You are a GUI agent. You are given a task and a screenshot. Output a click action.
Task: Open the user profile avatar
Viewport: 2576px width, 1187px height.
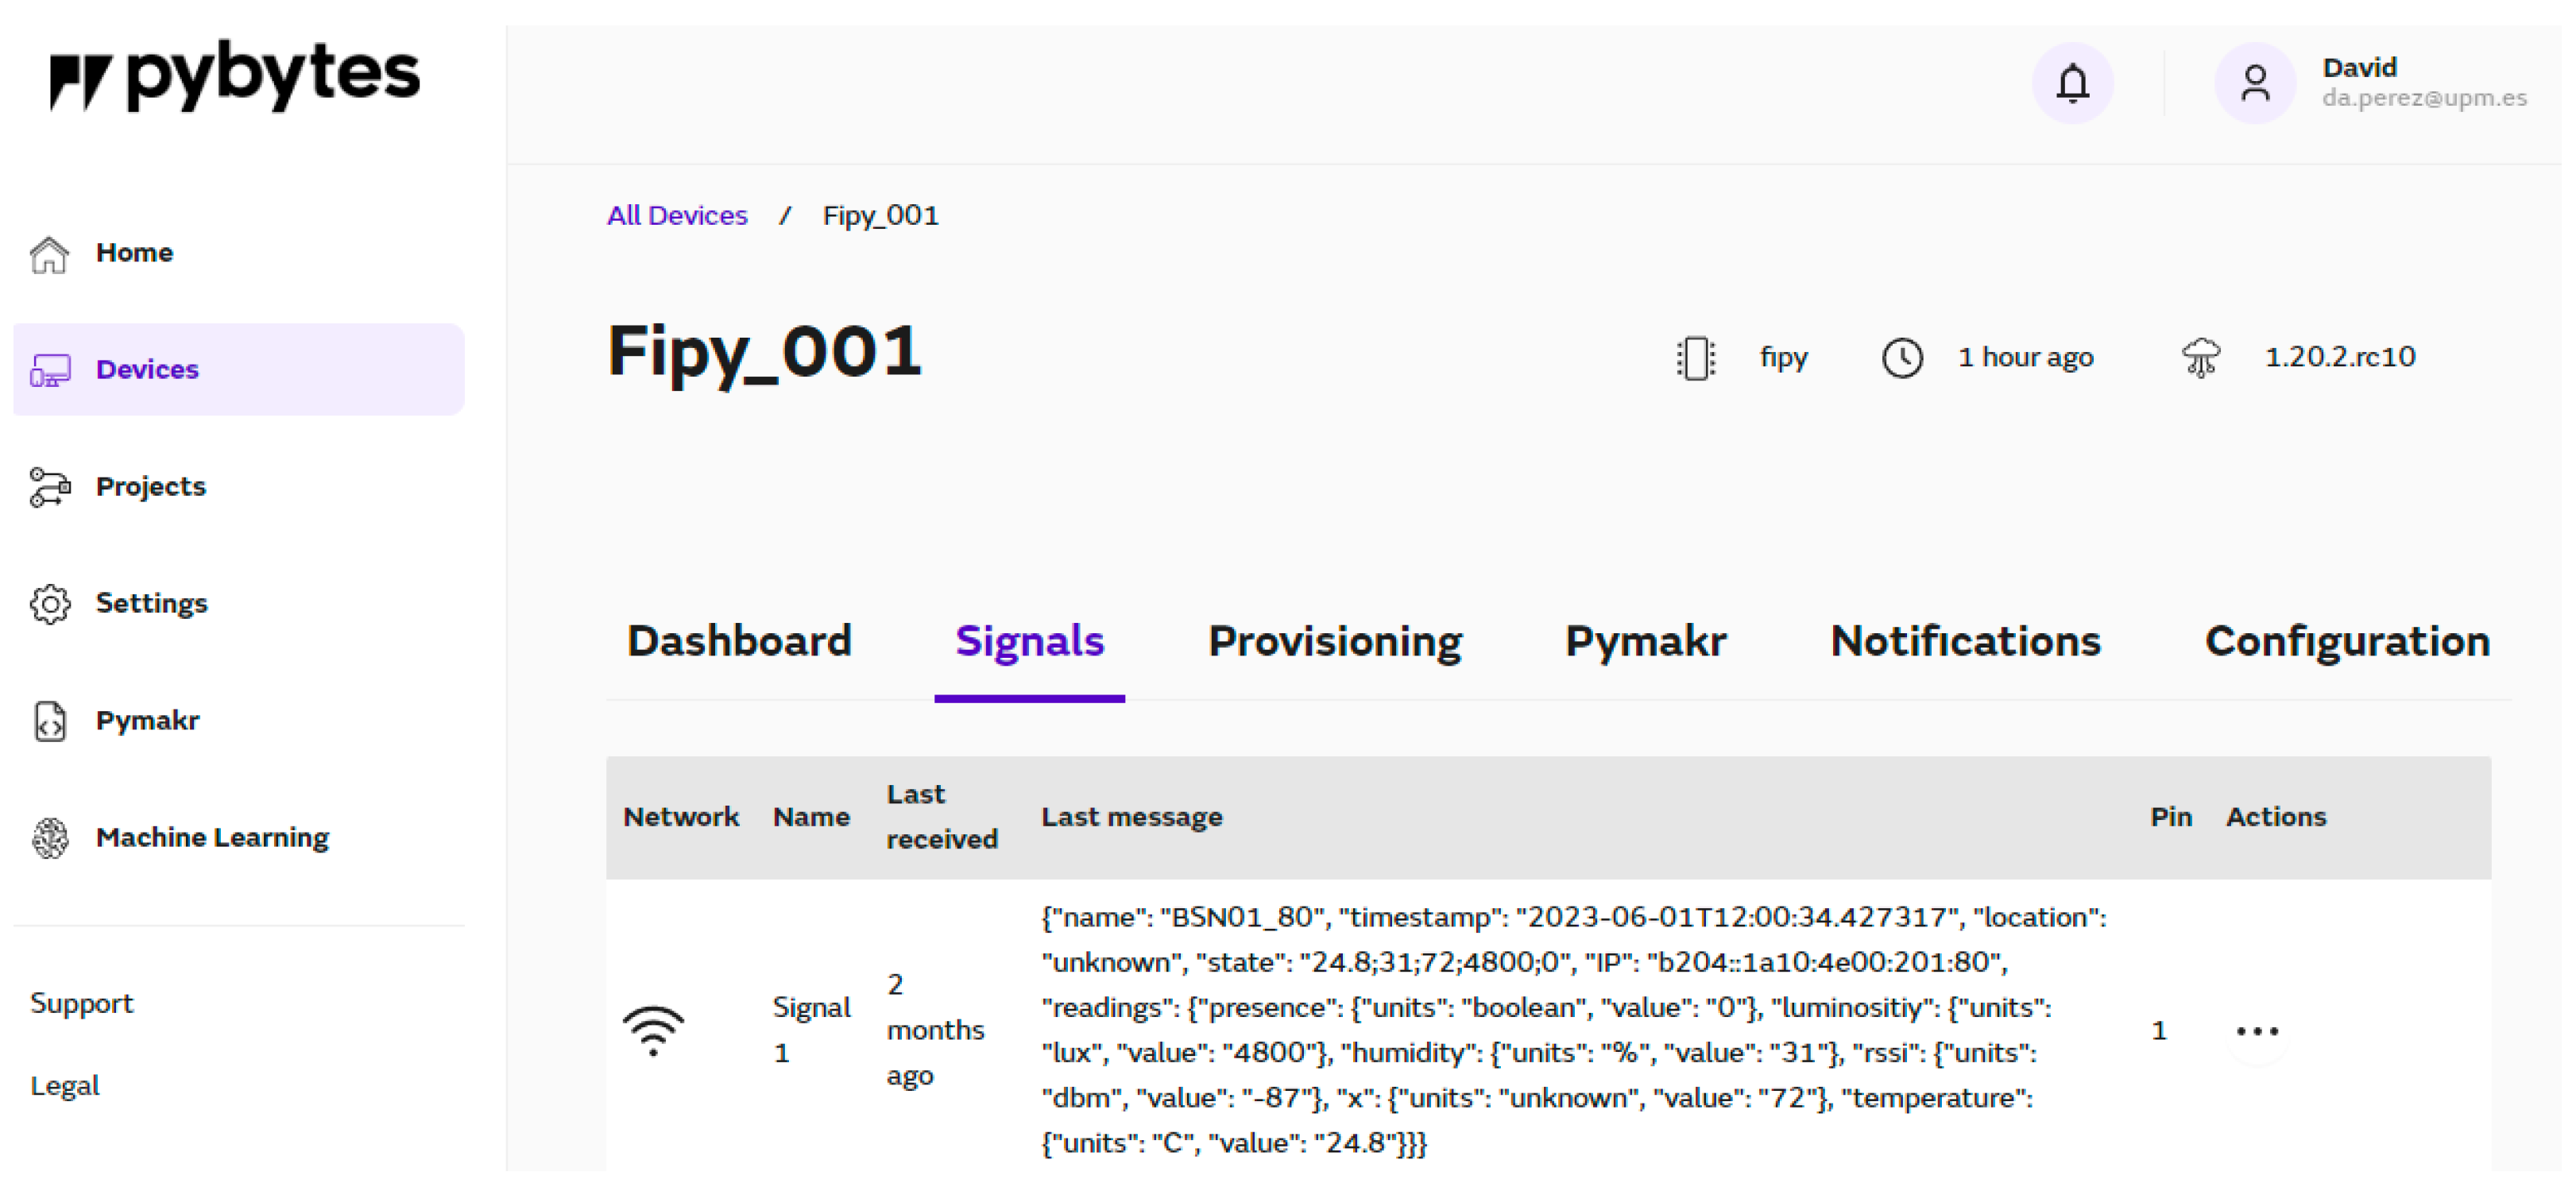tap(2254, 83)
